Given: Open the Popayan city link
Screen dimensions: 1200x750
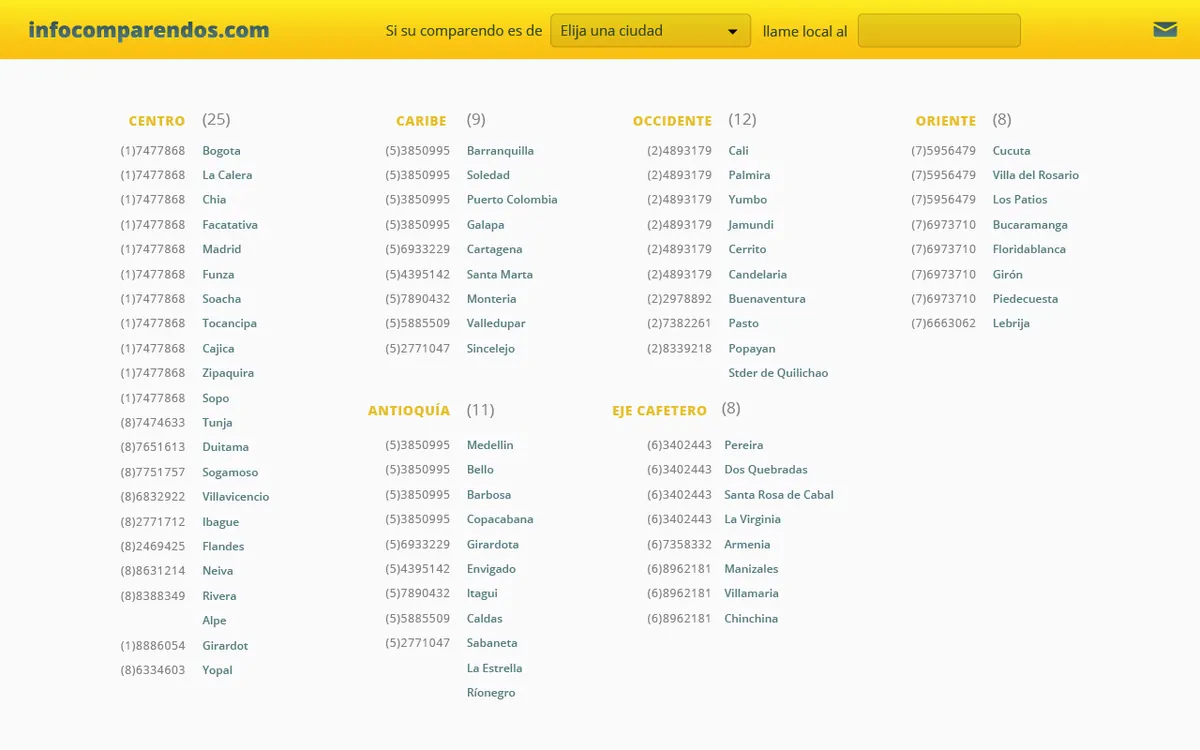Looking at the screenshot, I should click(752, 349).
